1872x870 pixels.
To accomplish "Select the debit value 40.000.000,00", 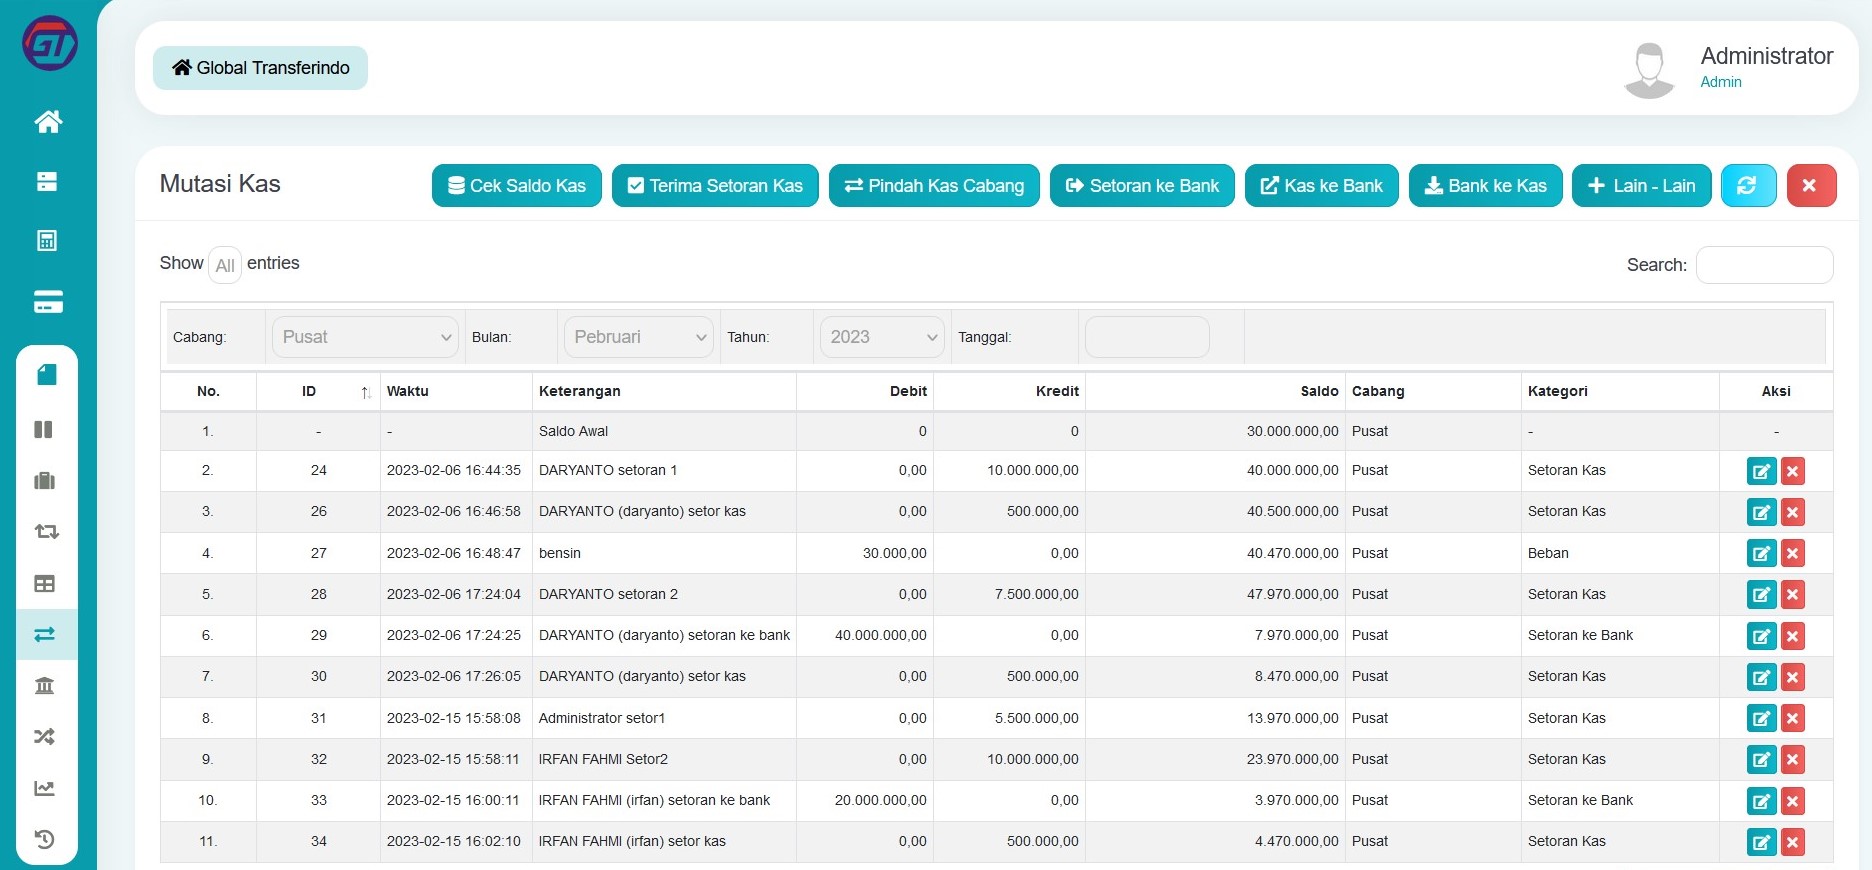I will point(881,635).
